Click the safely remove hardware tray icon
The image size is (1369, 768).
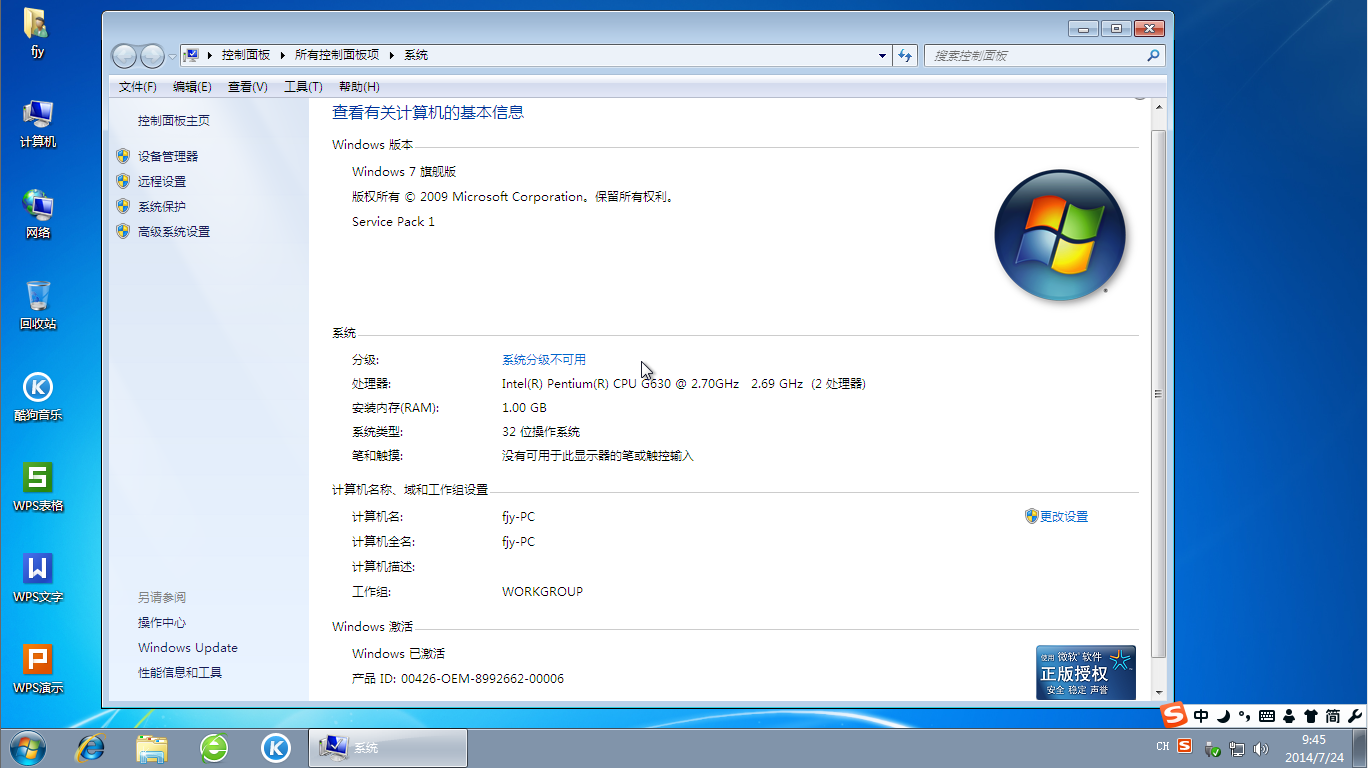(x=1212, y=748)
